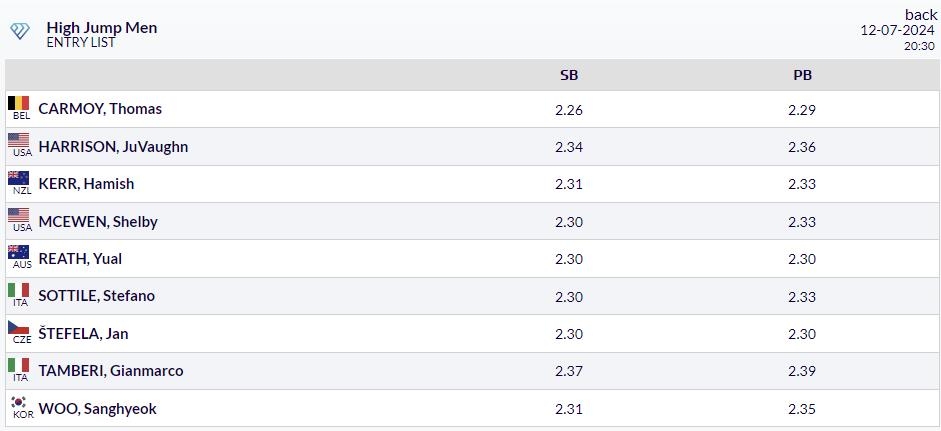Click the New Zealand flag beside KERR

point(19,178)
